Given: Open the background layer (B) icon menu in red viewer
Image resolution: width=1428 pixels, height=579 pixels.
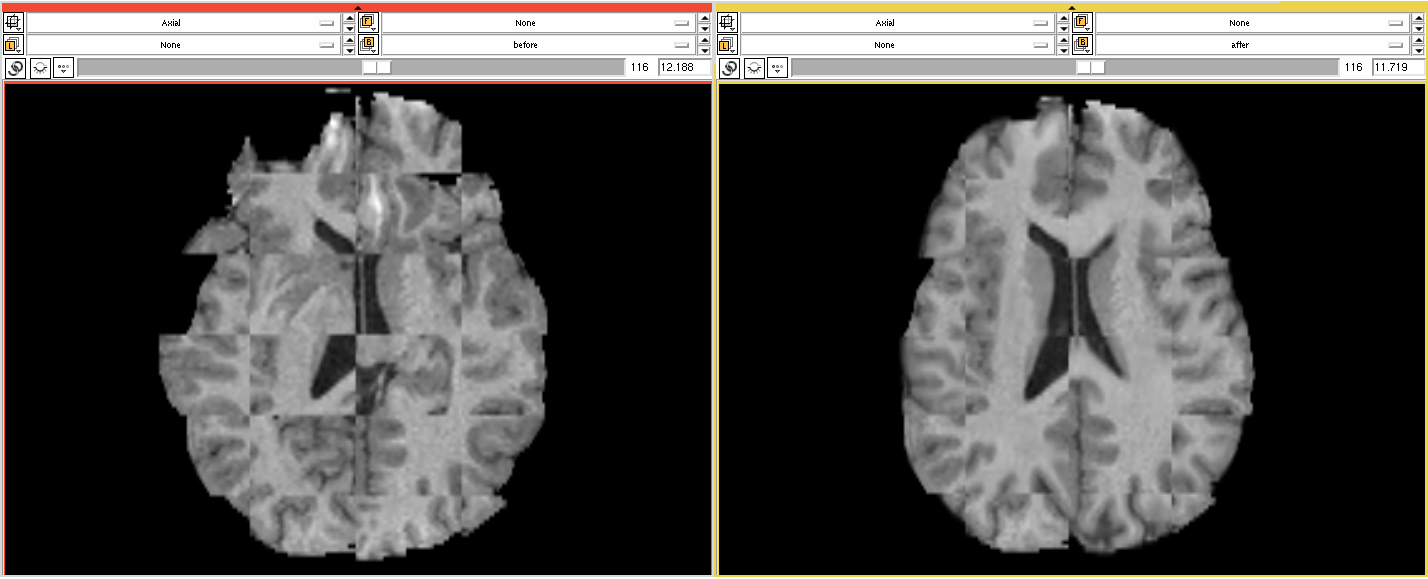Looking at the screenshot, I should (x=368, y=45).
